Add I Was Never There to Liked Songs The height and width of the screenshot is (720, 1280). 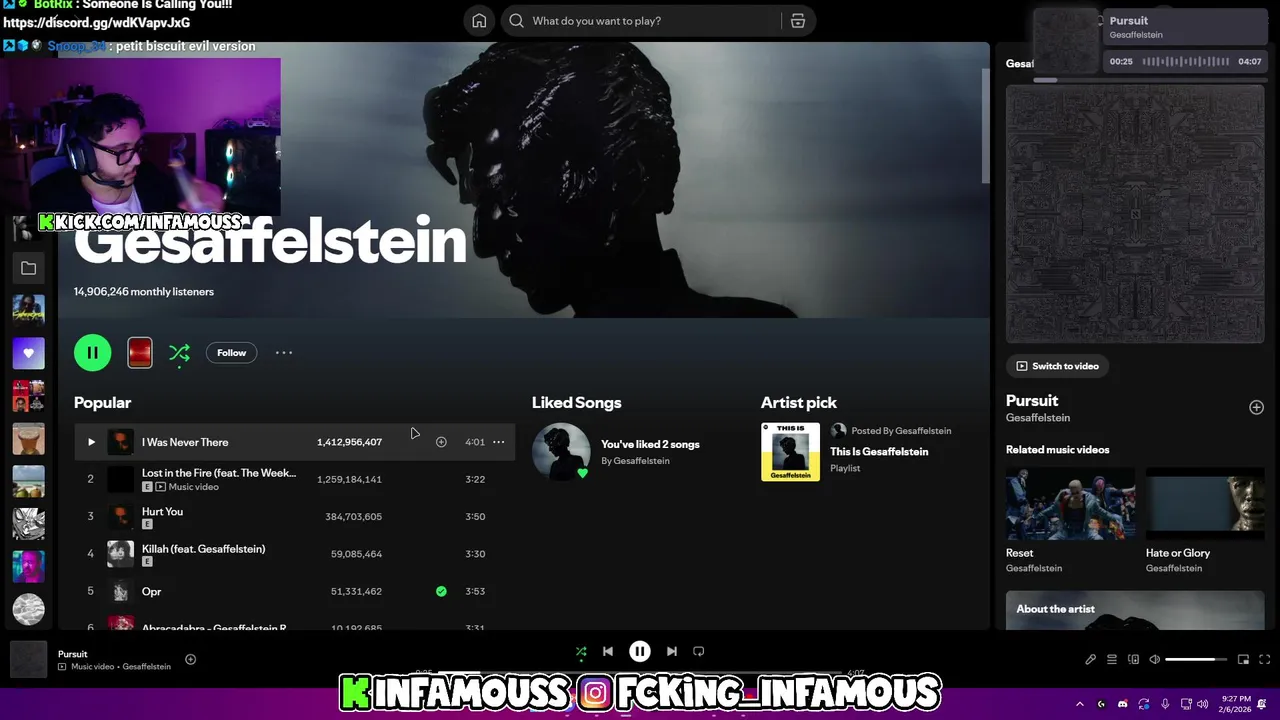pos(441,442)
